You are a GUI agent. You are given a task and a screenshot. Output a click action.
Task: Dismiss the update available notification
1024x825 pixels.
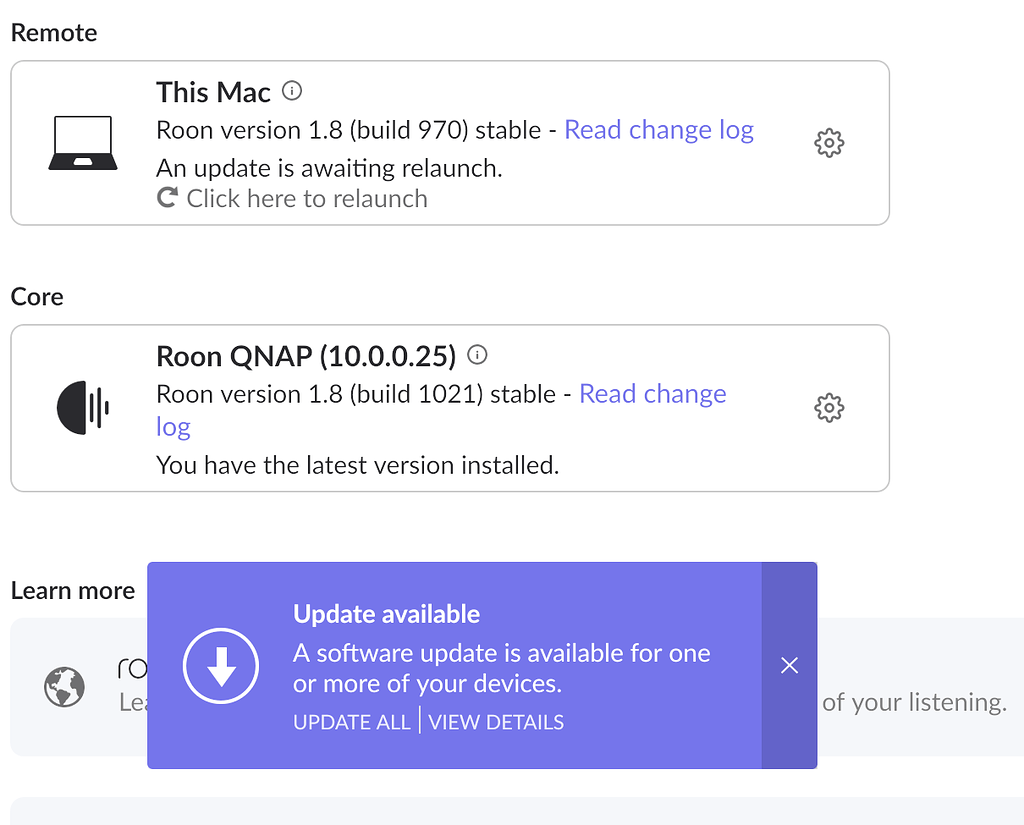tap(789, 665)
